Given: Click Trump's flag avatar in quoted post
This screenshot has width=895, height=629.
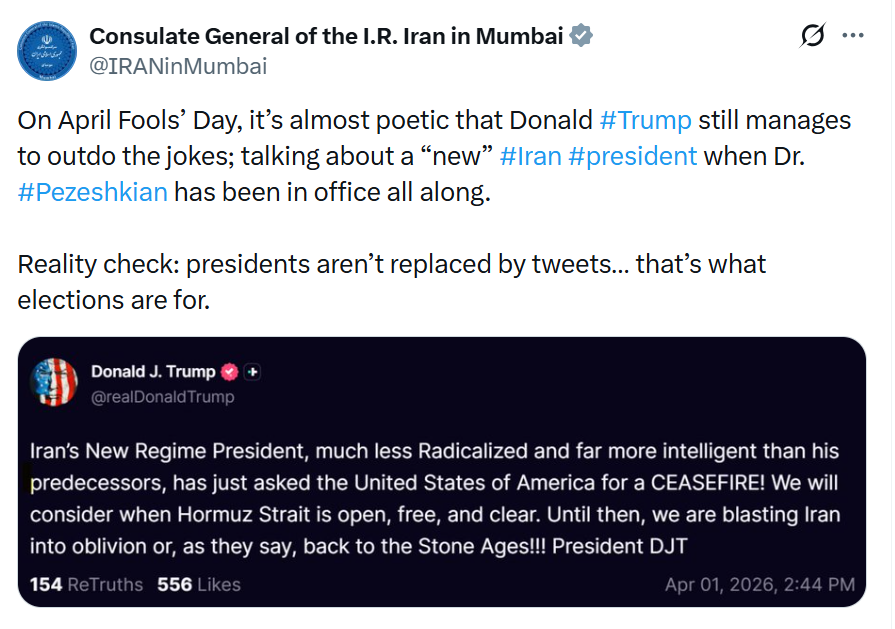Looking at the screenshot, I should point(54,382).
